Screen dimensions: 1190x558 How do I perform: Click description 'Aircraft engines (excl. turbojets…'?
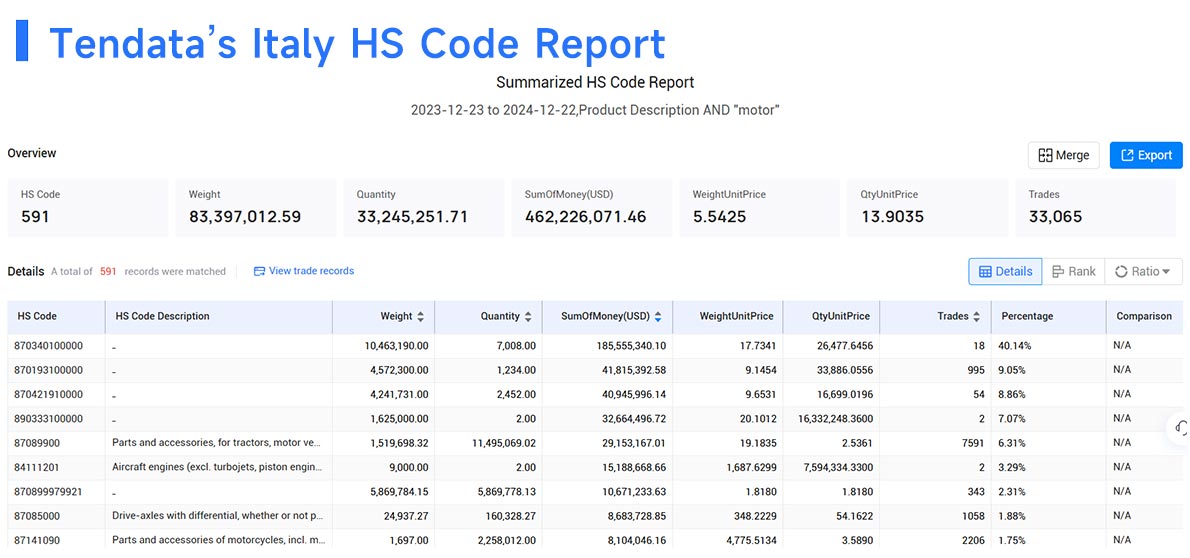219,467
